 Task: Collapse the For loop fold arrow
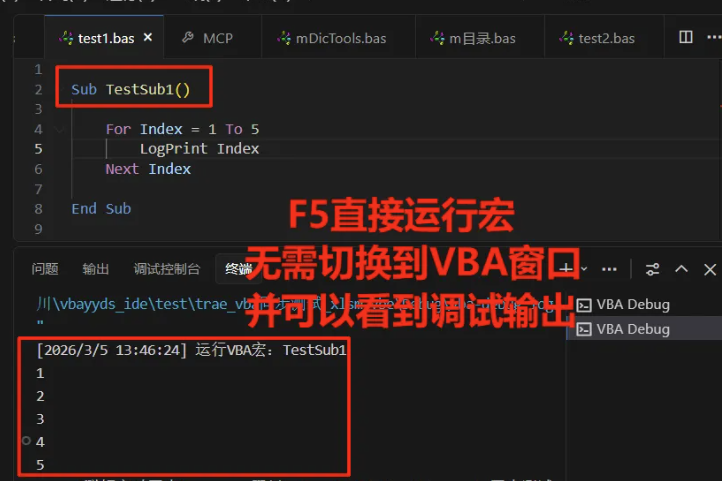pyautogui.click(x=59, y=129)
